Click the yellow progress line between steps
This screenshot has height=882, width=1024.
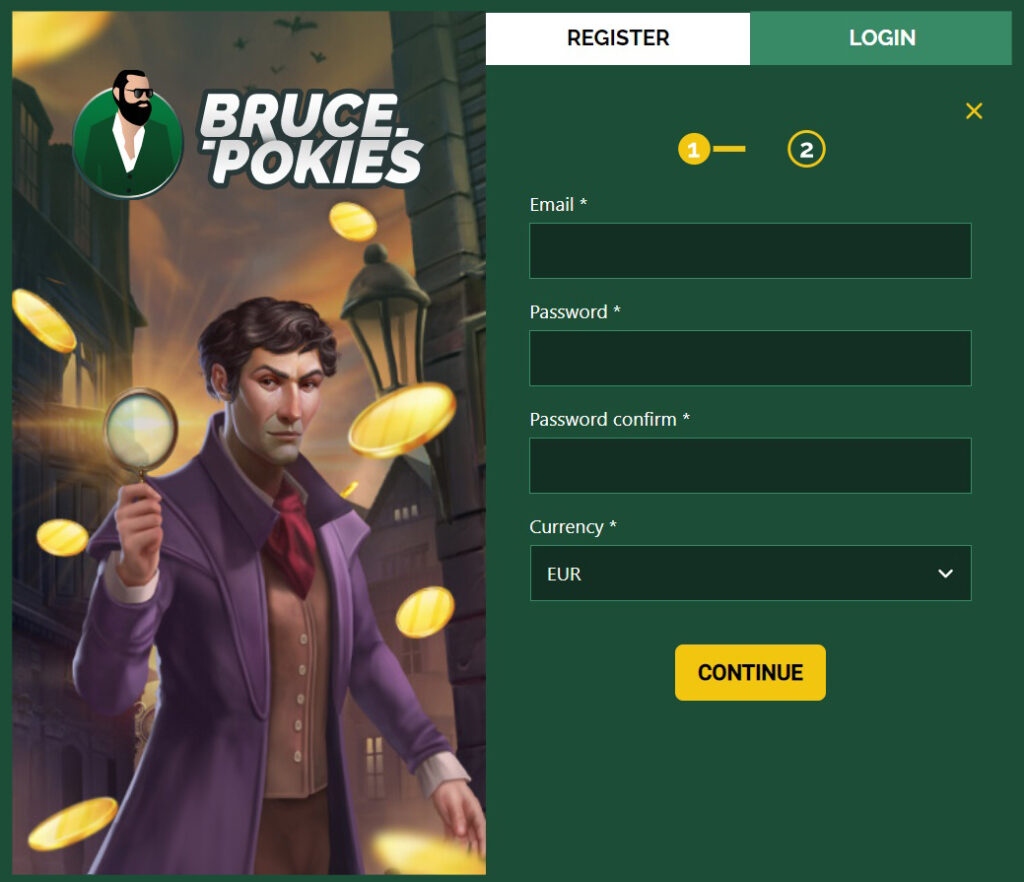point(729,150)
